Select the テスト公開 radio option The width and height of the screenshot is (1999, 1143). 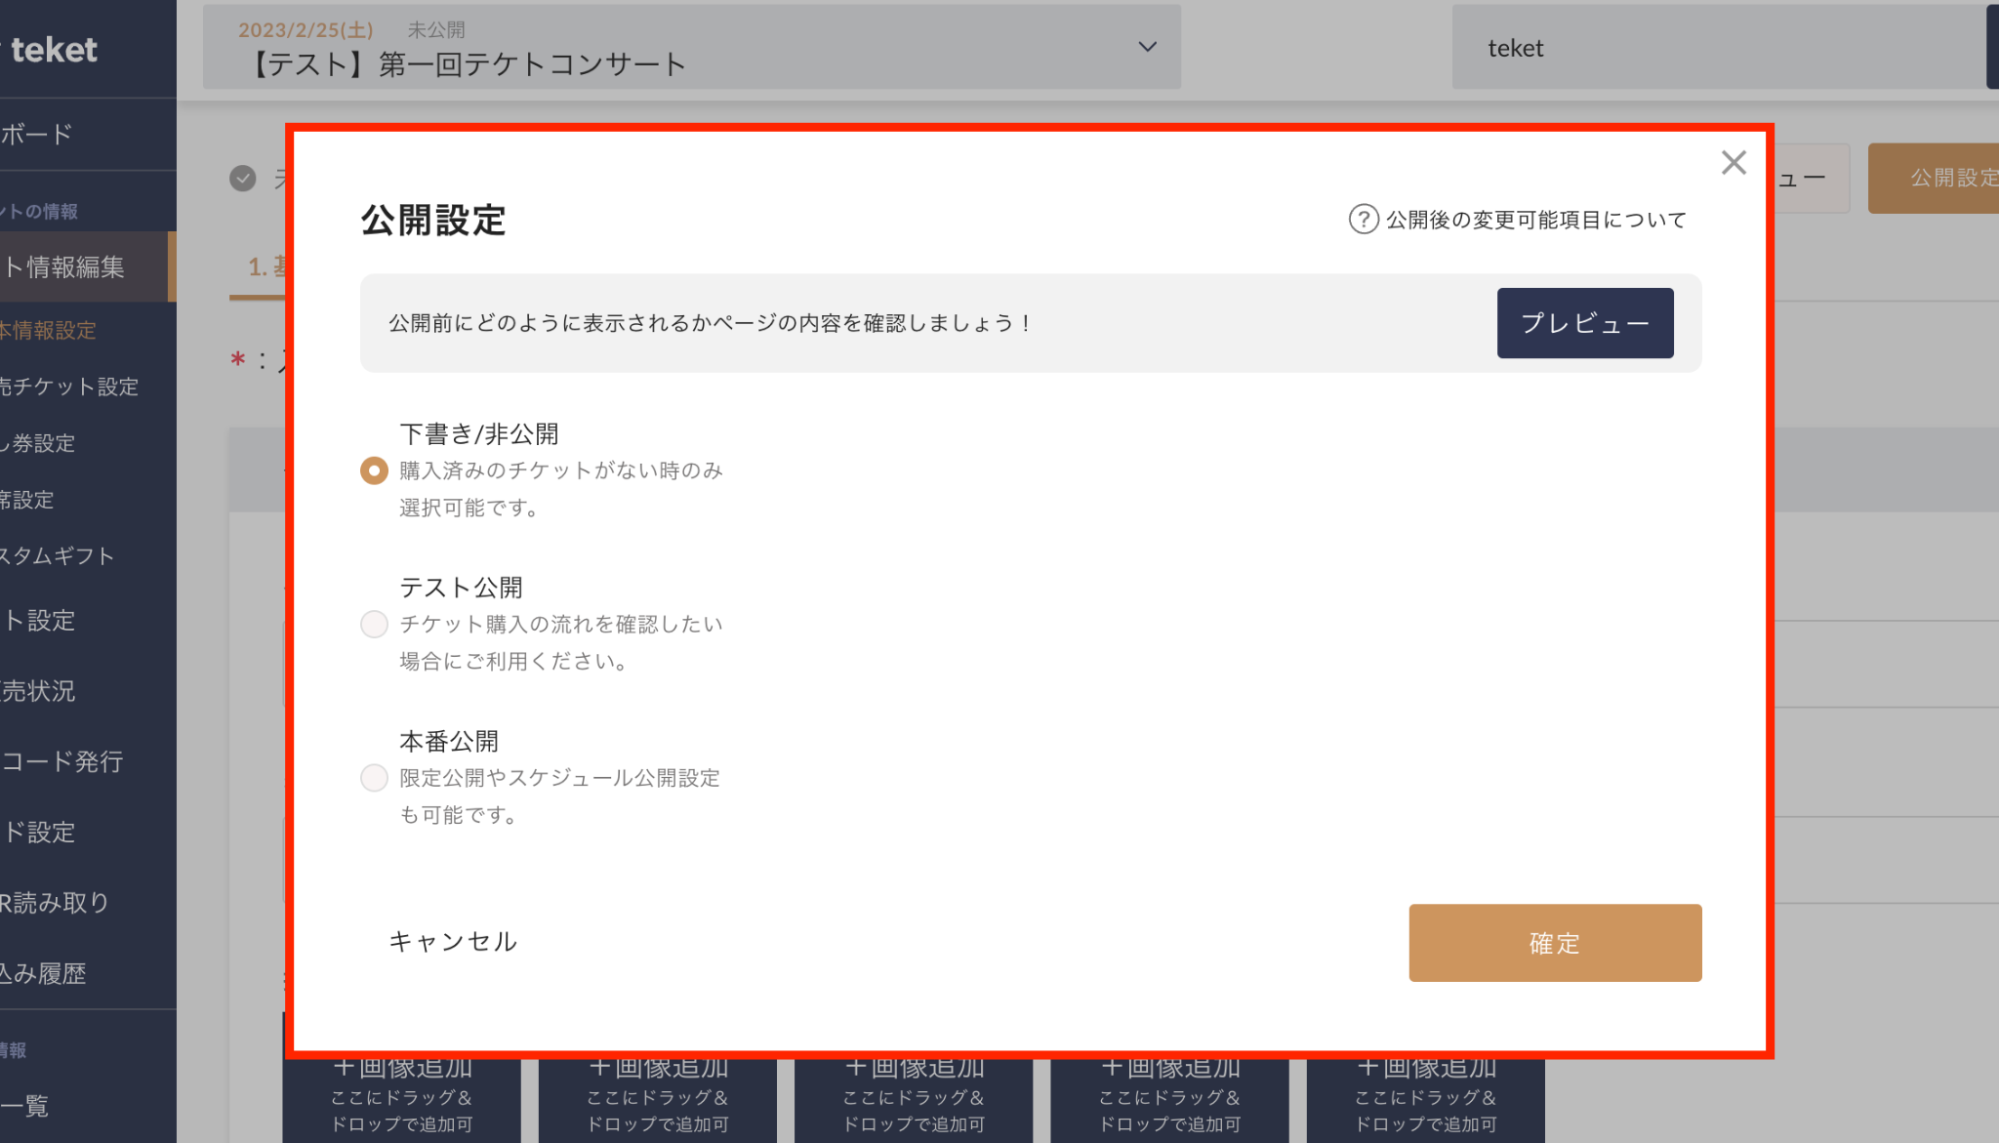point(373,623)
